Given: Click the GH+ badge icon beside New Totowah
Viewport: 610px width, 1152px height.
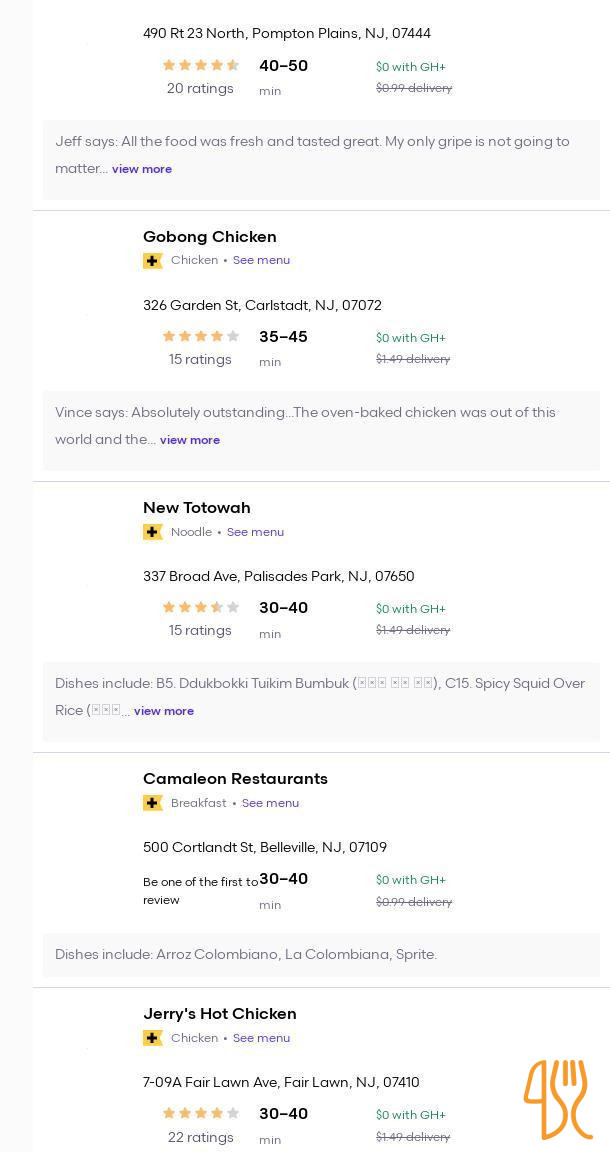Looking at the screenshot, I should (152, 532).
